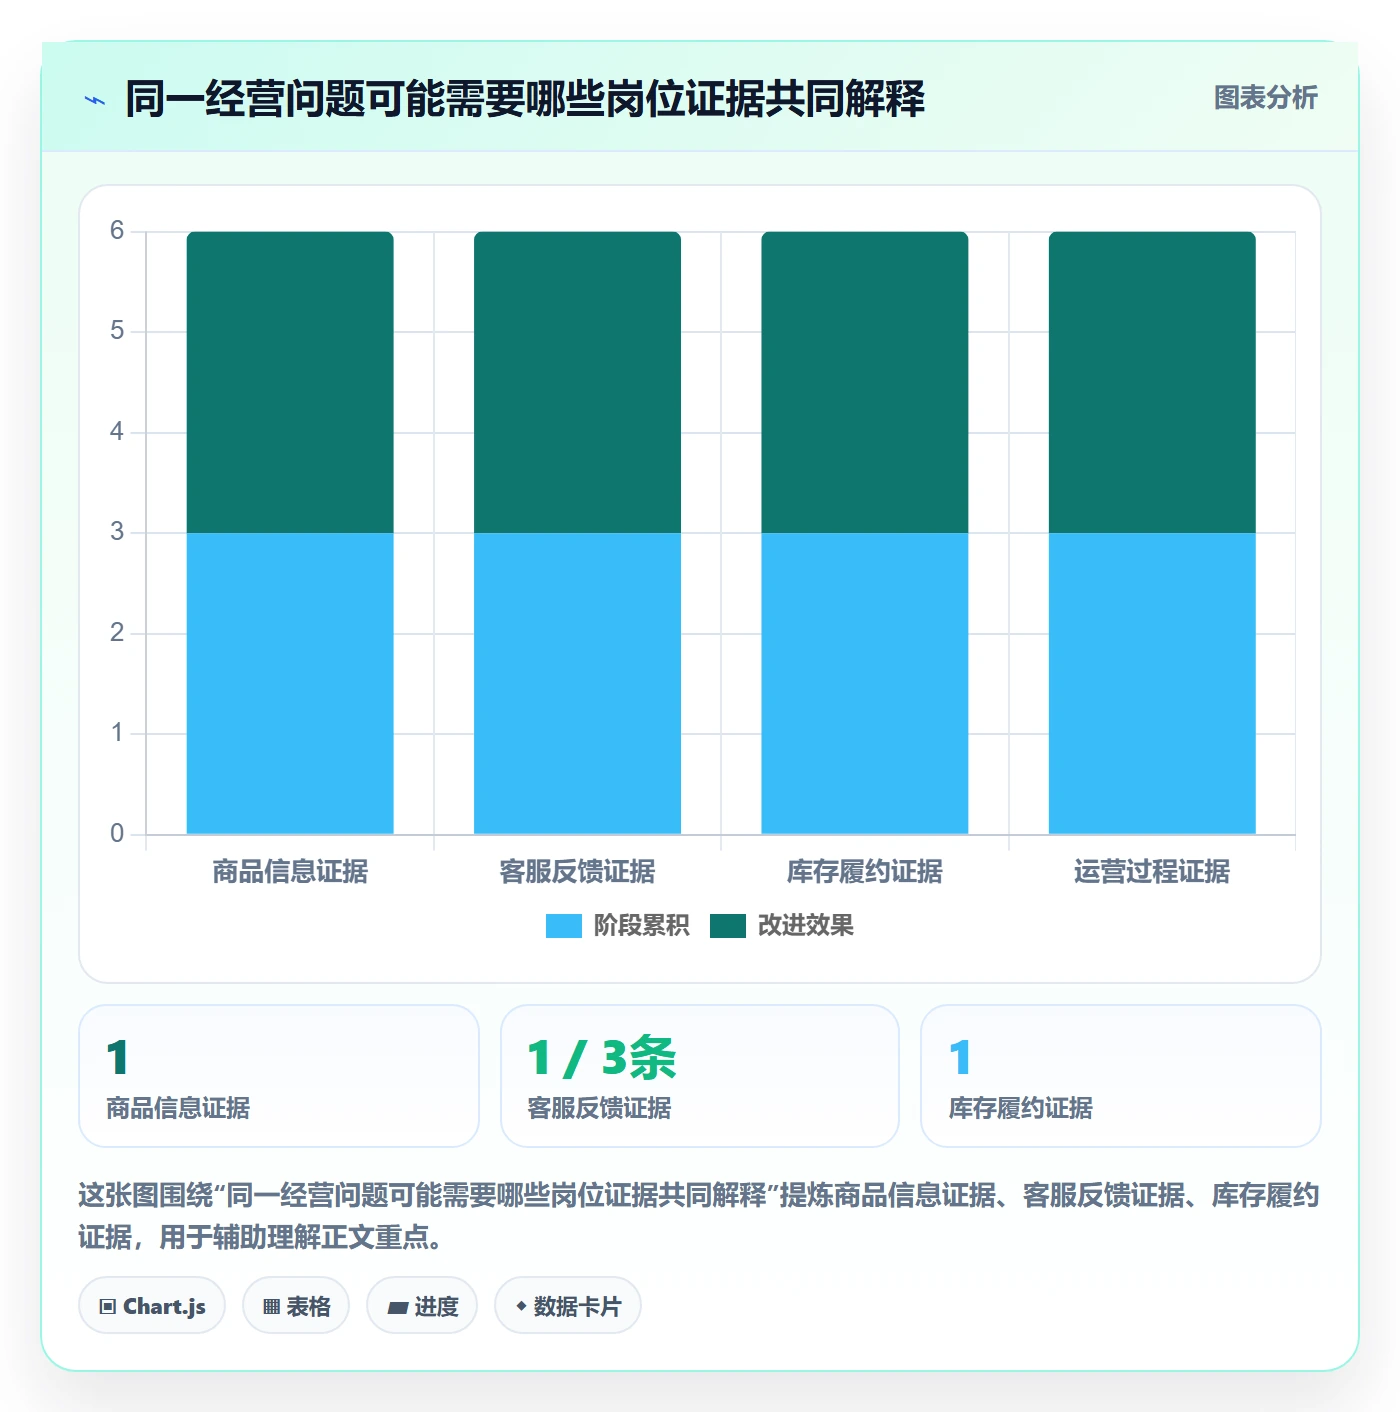Click the 数据卡片 tag chip
This screenshot has width=1400, height=1412.
click(x=568, y=1306)
